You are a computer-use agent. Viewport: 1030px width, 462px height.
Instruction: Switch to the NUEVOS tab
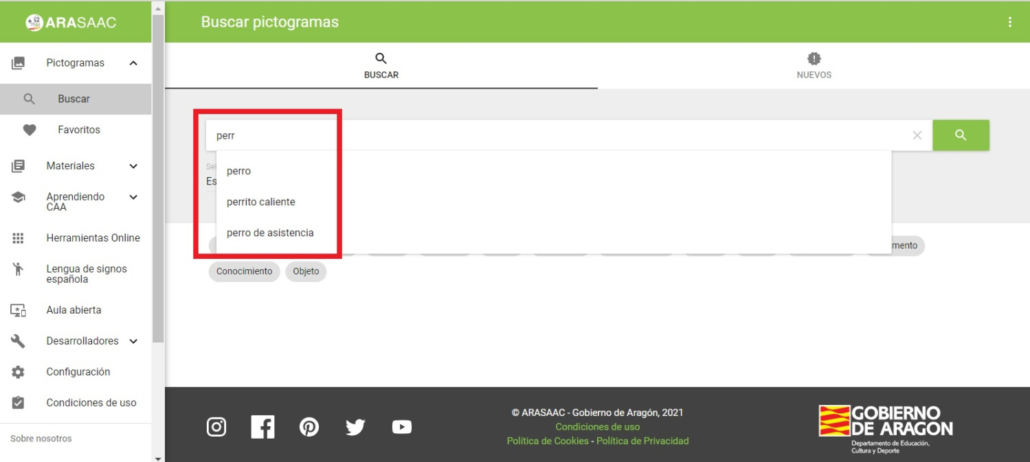(x=814, y=66)
